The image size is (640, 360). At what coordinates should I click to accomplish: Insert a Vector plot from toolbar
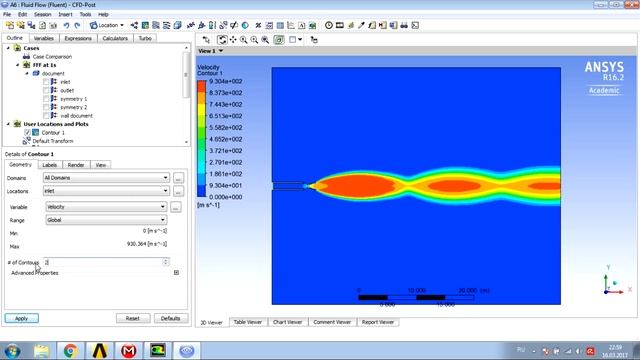pos(134,25)
